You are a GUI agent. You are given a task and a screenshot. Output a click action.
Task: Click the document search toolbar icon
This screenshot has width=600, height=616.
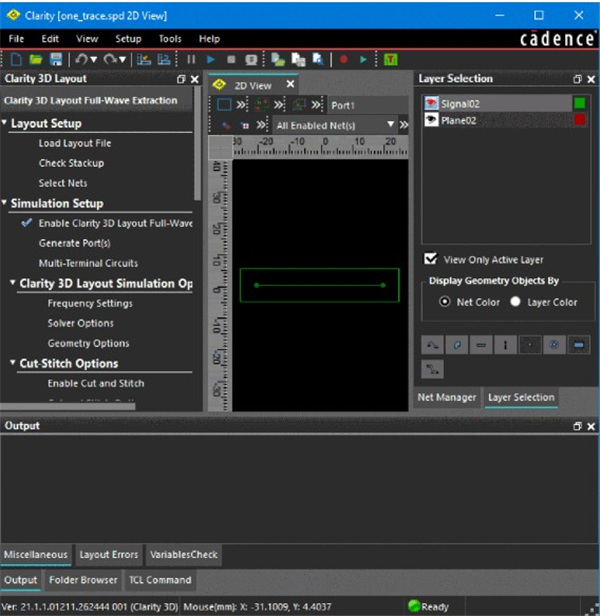tap(317, 60)
